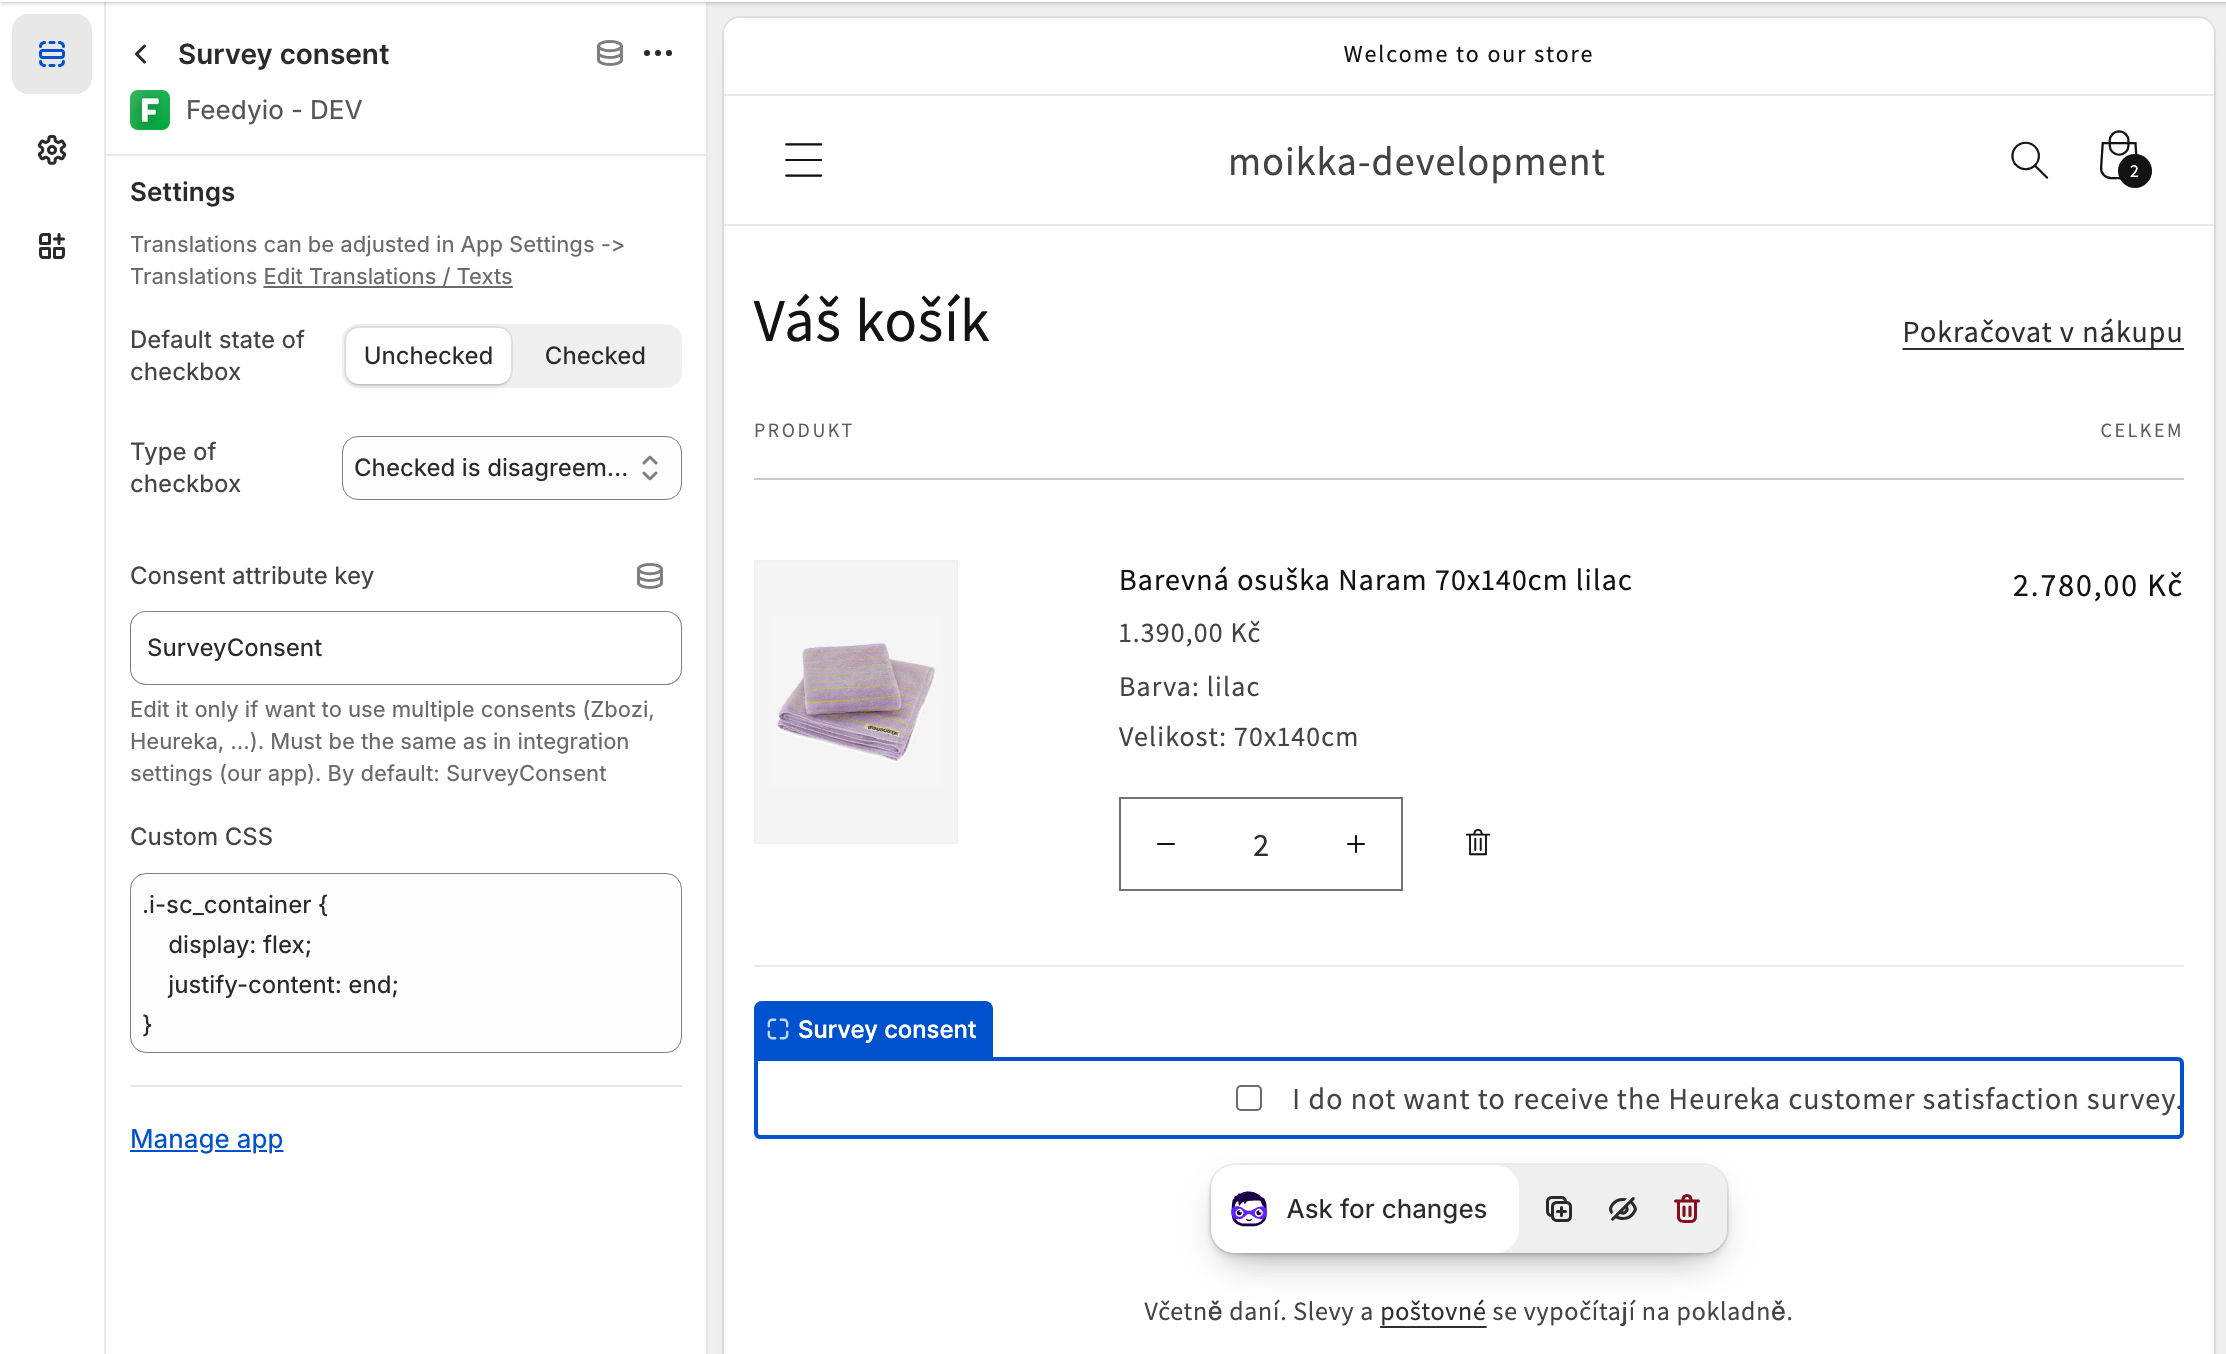Go back from Survey consent settings
The height and width of the screenshot is (1354, 2226).
point(141,54)
